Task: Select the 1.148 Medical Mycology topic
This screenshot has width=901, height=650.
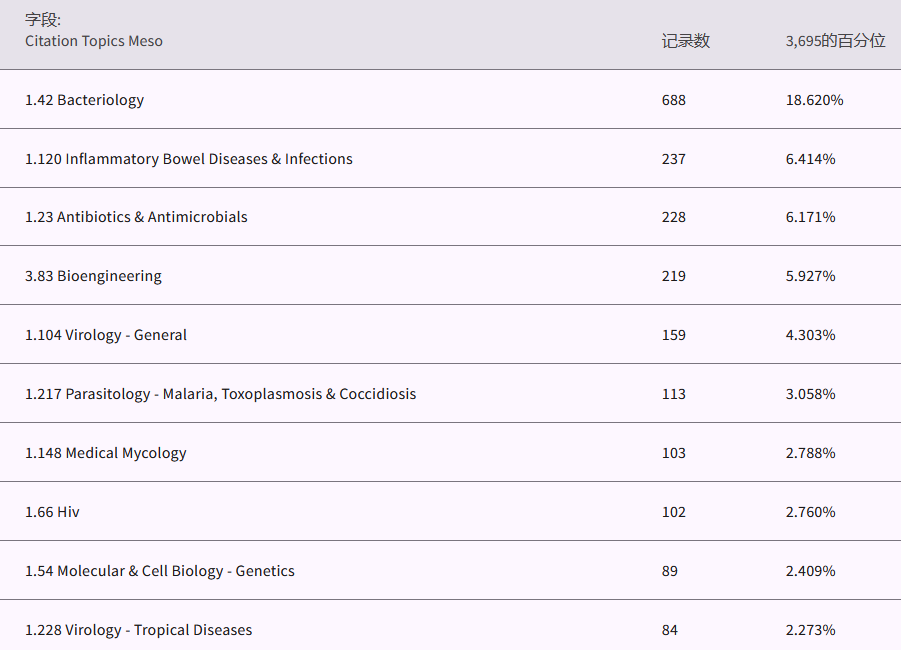Action: point(106,453)
